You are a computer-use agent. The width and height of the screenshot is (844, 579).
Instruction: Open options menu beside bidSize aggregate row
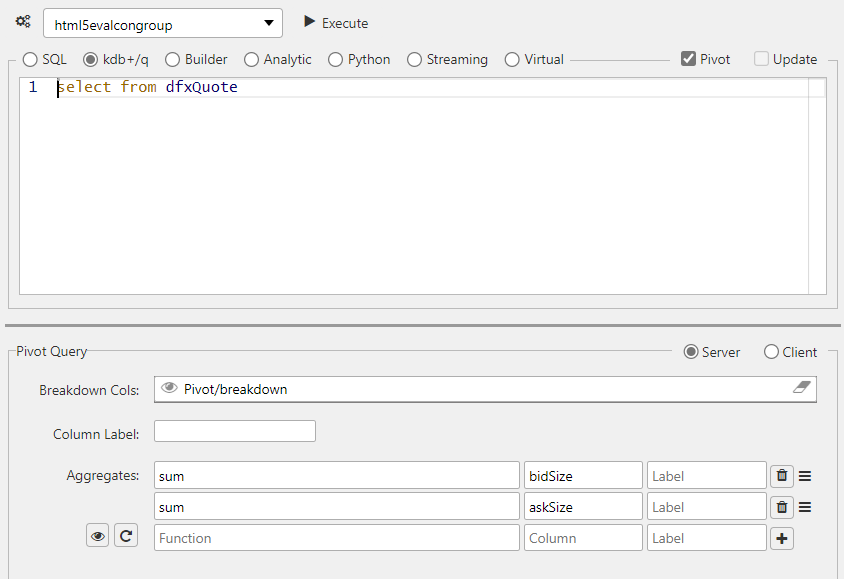point(805,475)
